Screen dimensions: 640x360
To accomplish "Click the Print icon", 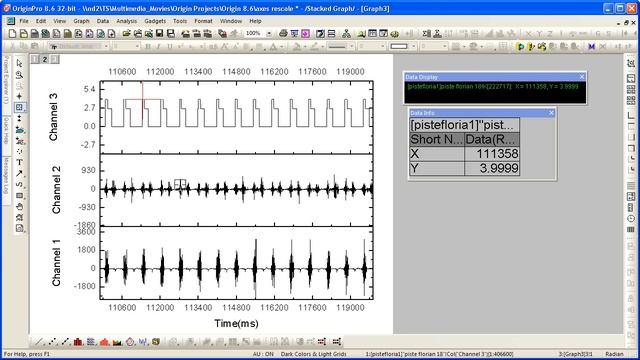I will click(283, 33).
